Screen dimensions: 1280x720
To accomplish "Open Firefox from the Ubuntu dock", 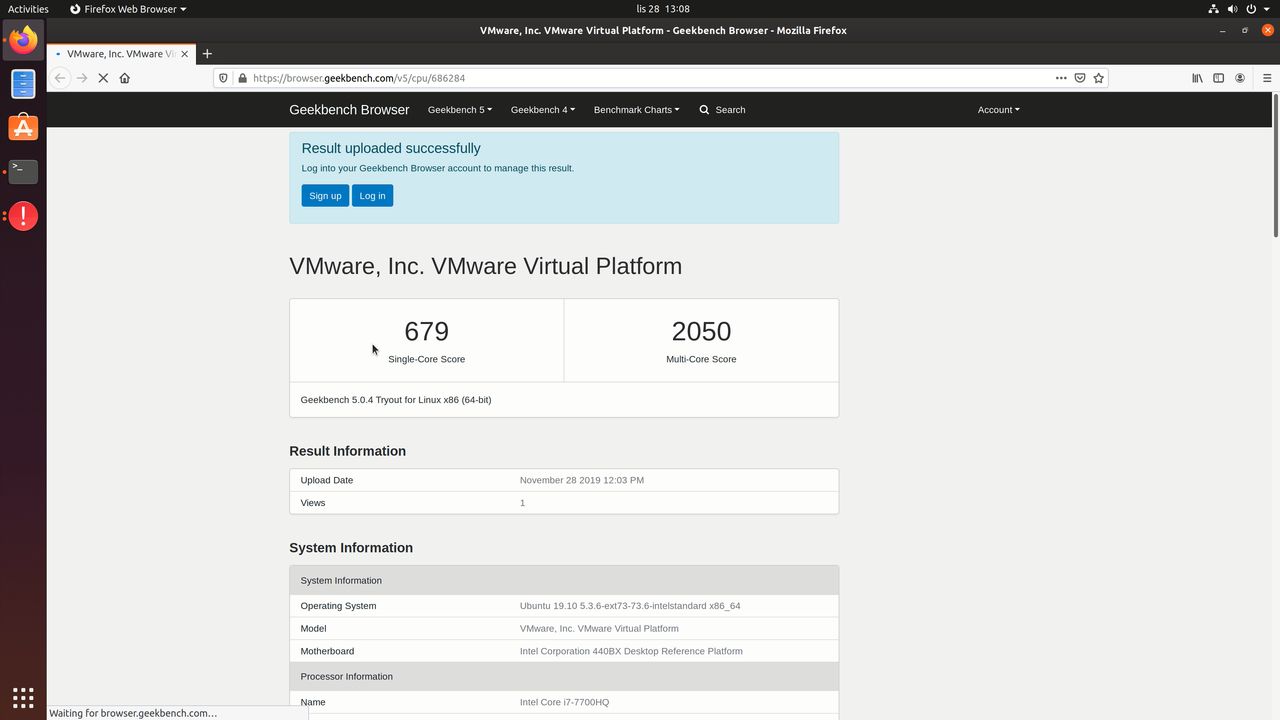I will point(23,40).
